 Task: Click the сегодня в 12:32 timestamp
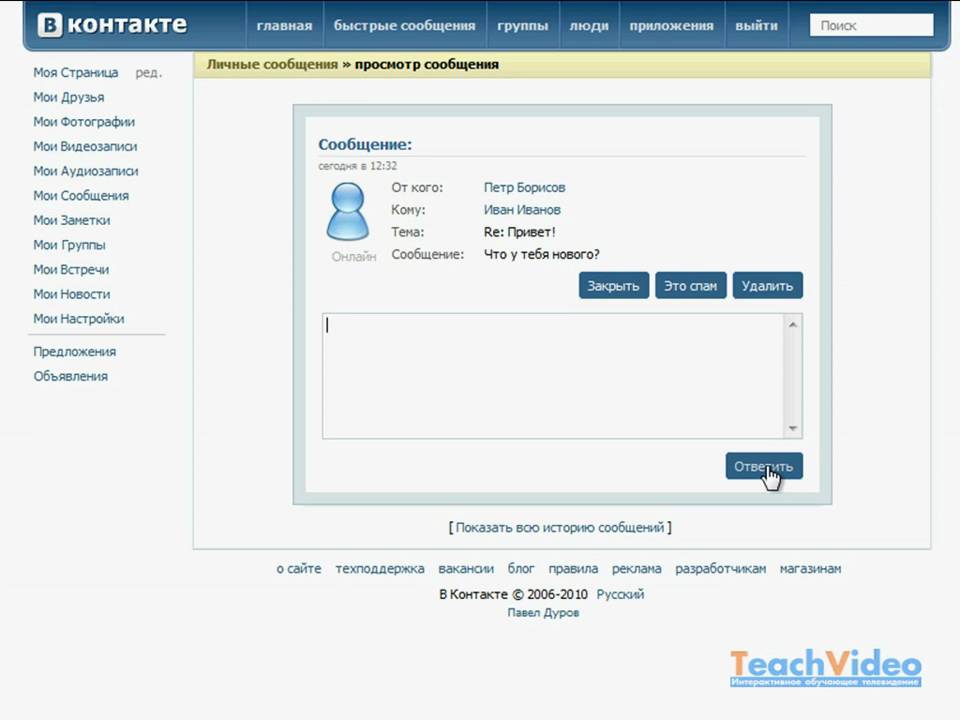tap(358, 166)
